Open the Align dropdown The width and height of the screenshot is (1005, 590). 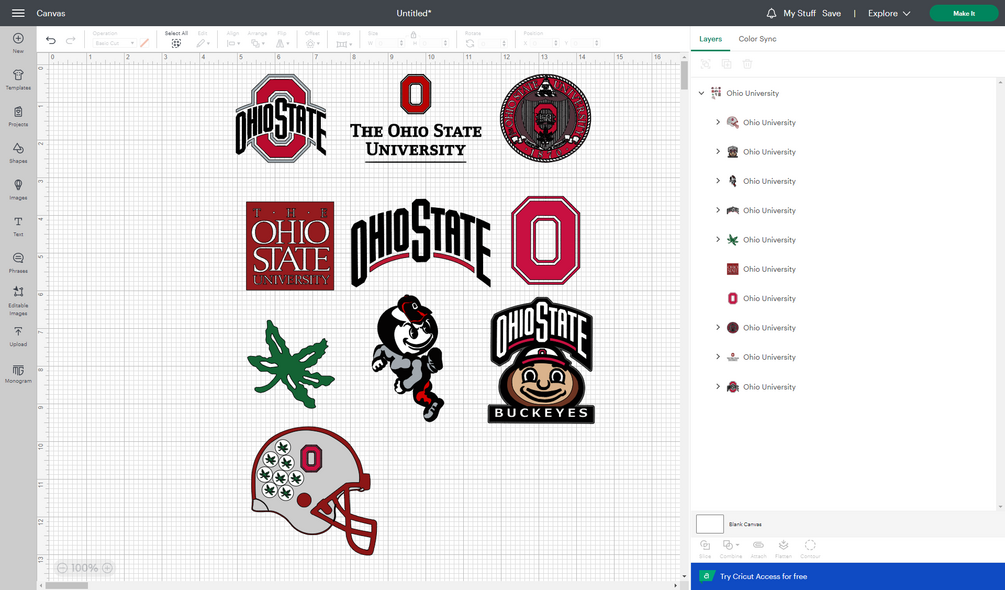click(x=233, y=43)
